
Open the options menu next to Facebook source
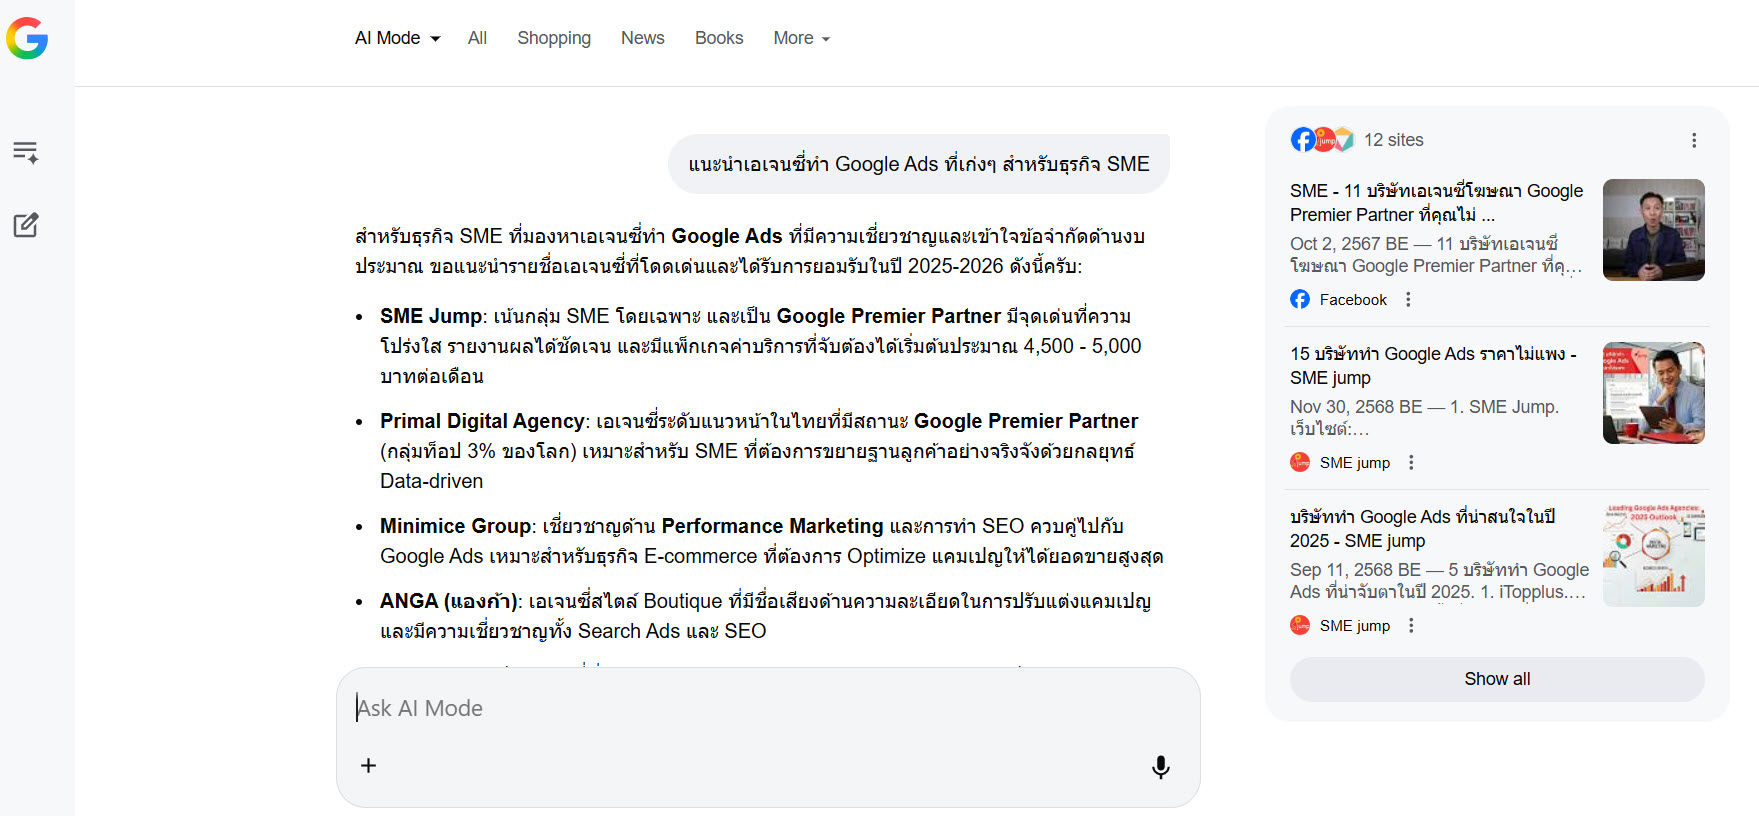coord(1408,299)
